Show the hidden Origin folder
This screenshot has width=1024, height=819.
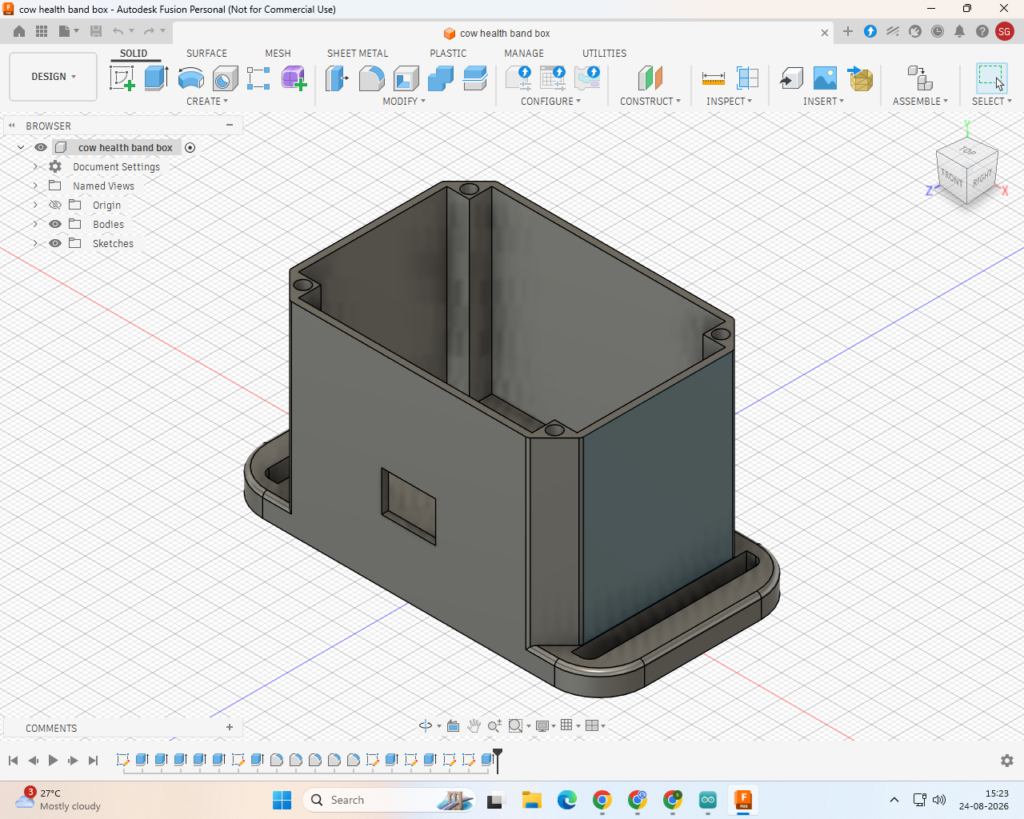tap(55, 205)
